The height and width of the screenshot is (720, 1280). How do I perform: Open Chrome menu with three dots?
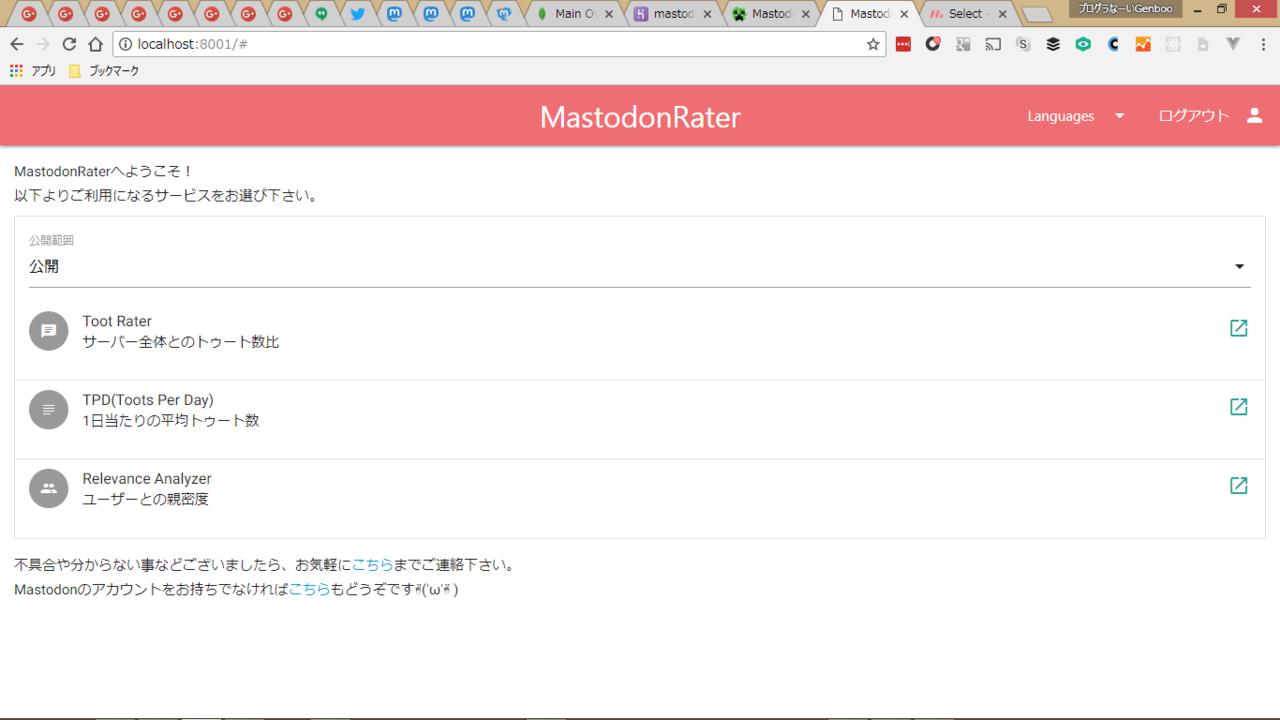click(x=1263, y=44)
